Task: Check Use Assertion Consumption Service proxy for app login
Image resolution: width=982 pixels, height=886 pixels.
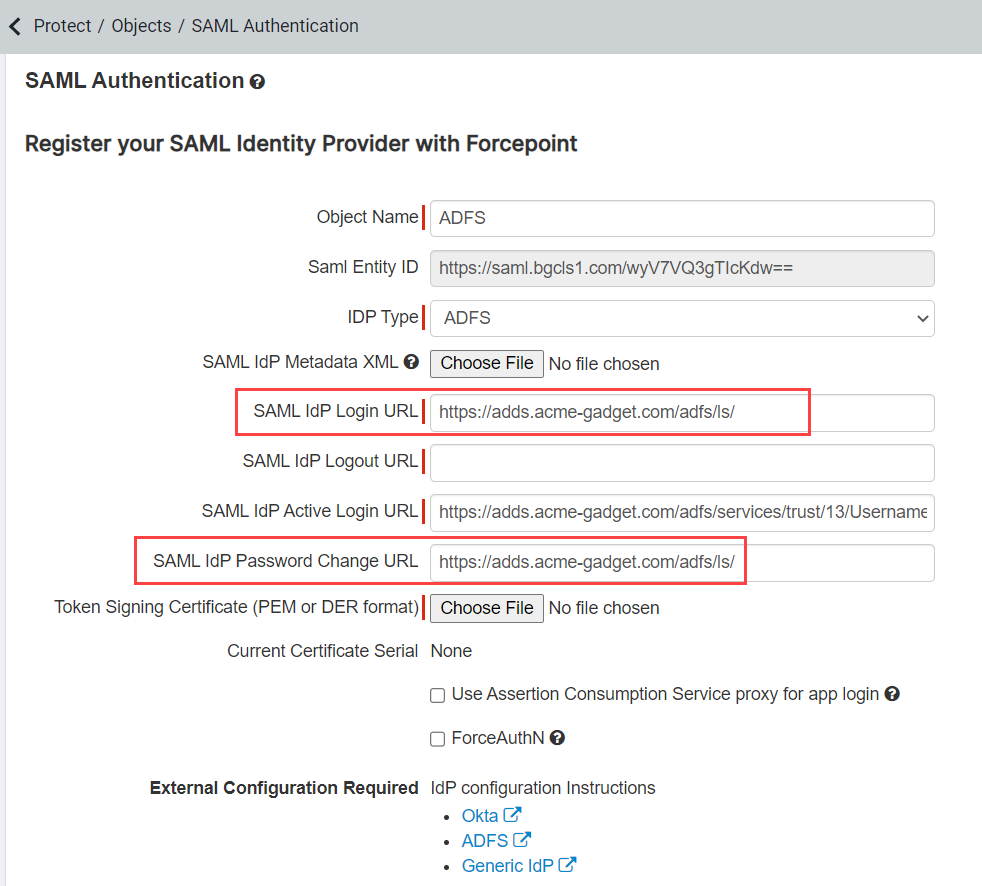Action: pyautogui.click(x=437, y=695)
